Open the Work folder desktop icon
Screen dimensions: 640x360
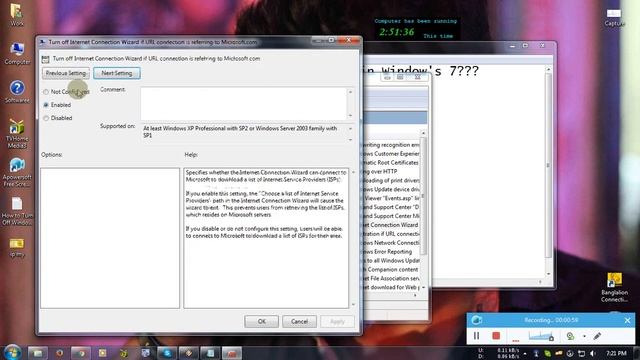tap(17, 15)
